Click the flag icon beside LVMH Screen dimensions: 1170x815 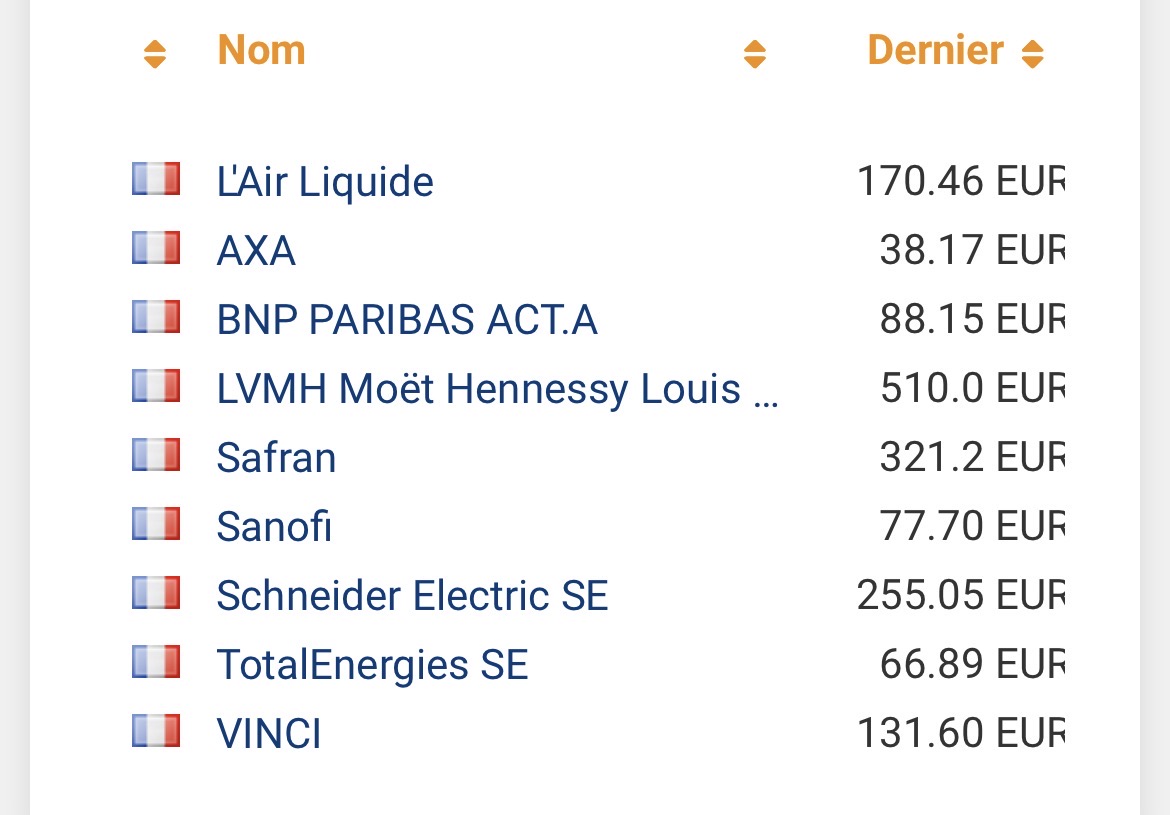[x=156, y=387]
